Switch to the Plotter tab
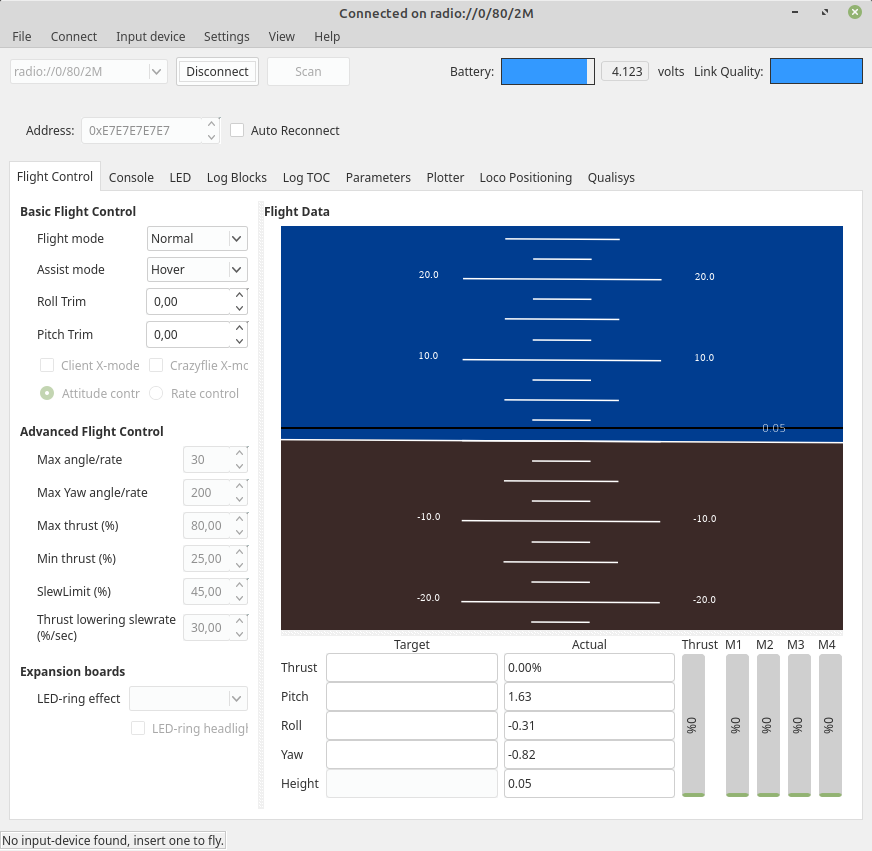This screenshot has height=851, width=872. (x=445, y=177)
